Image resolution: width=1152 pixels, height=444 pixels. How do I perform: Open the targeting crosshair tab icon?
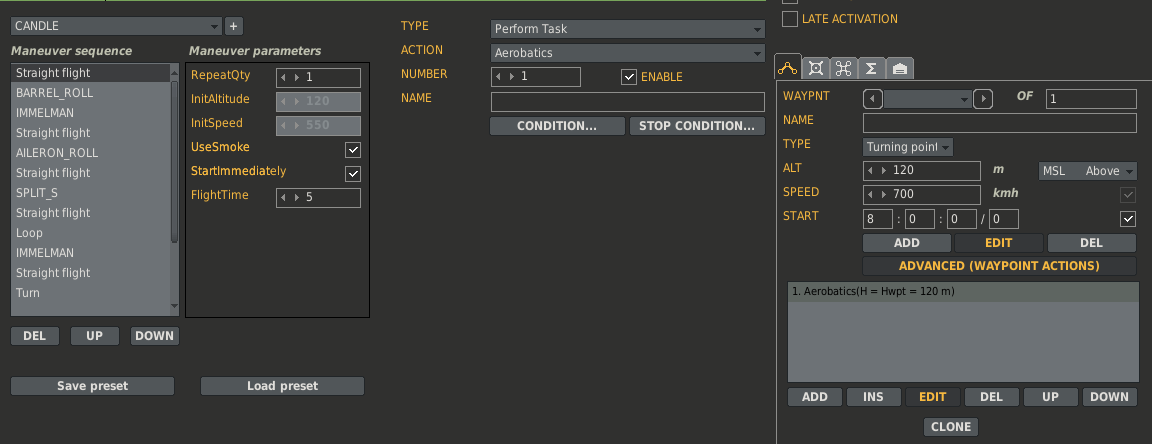click(816, 68)
